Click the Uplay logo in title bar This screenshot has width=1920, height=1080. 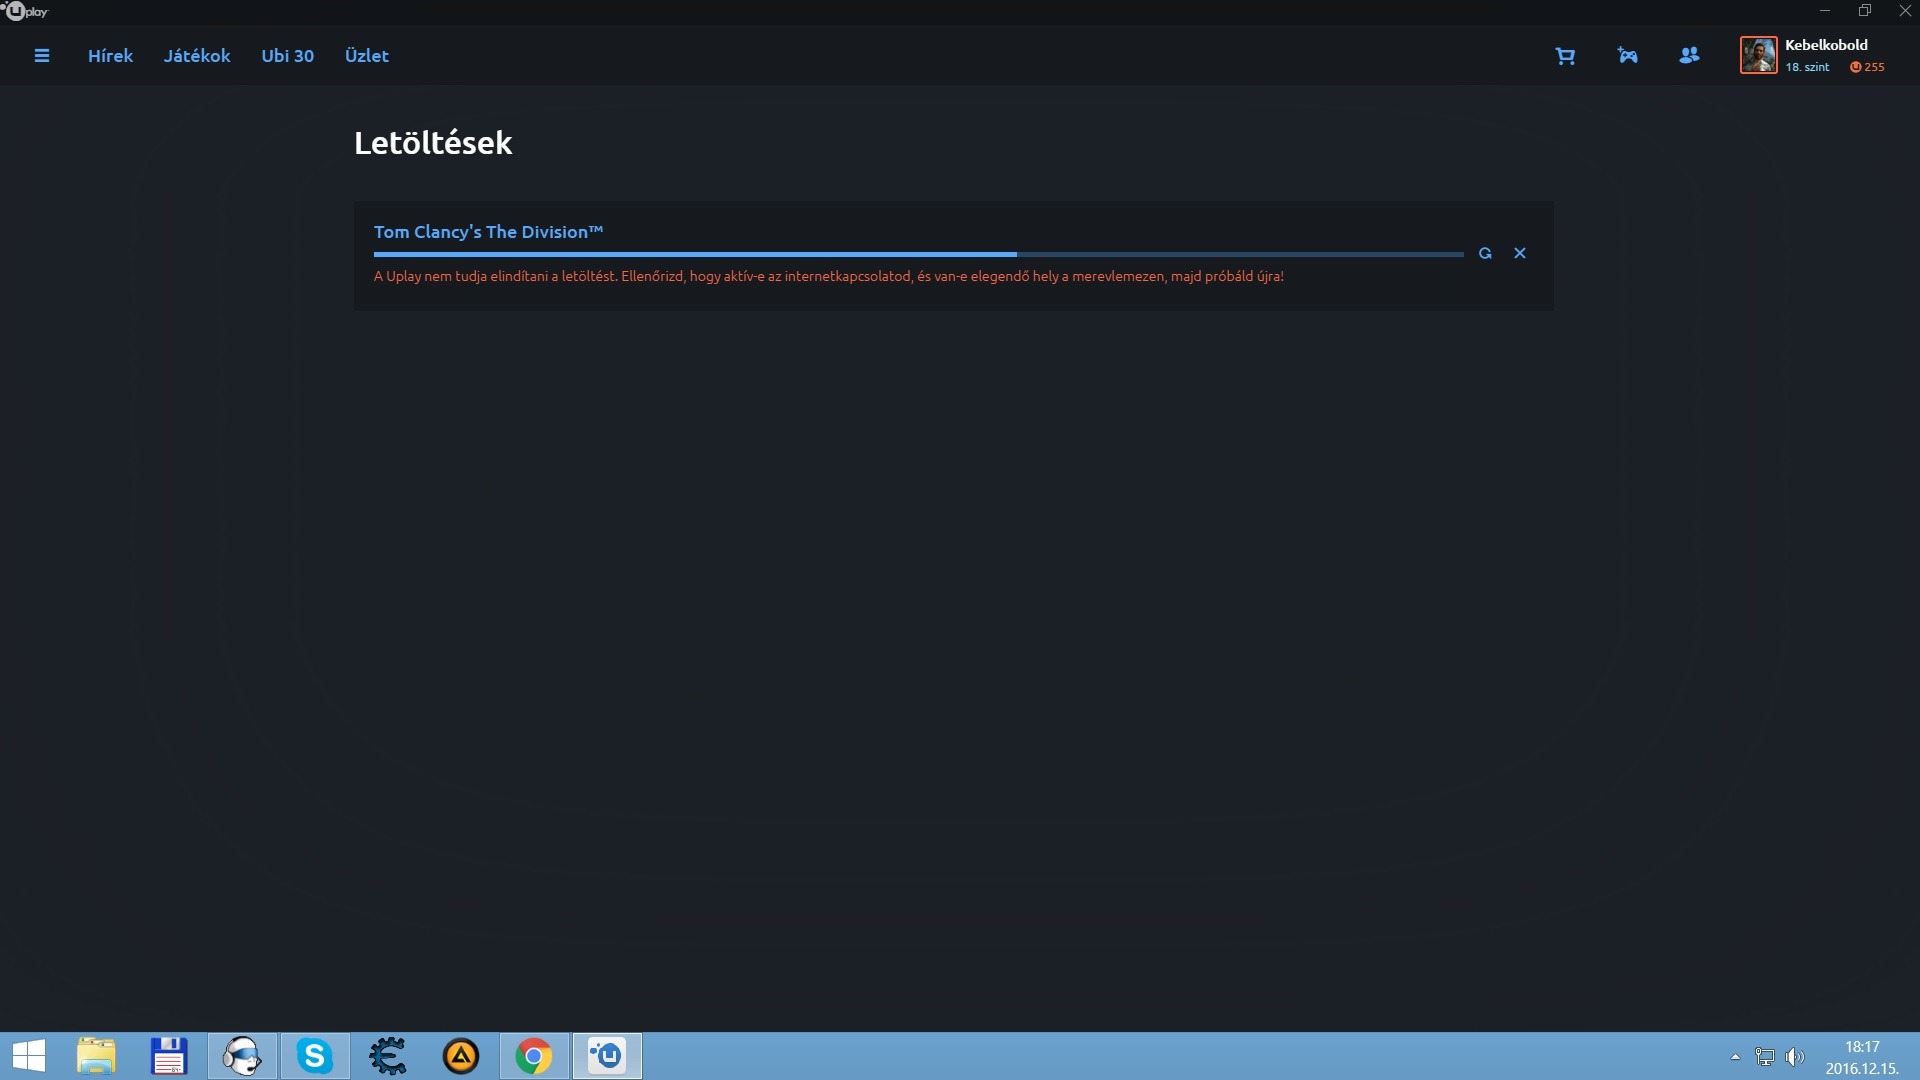point(25,11)
